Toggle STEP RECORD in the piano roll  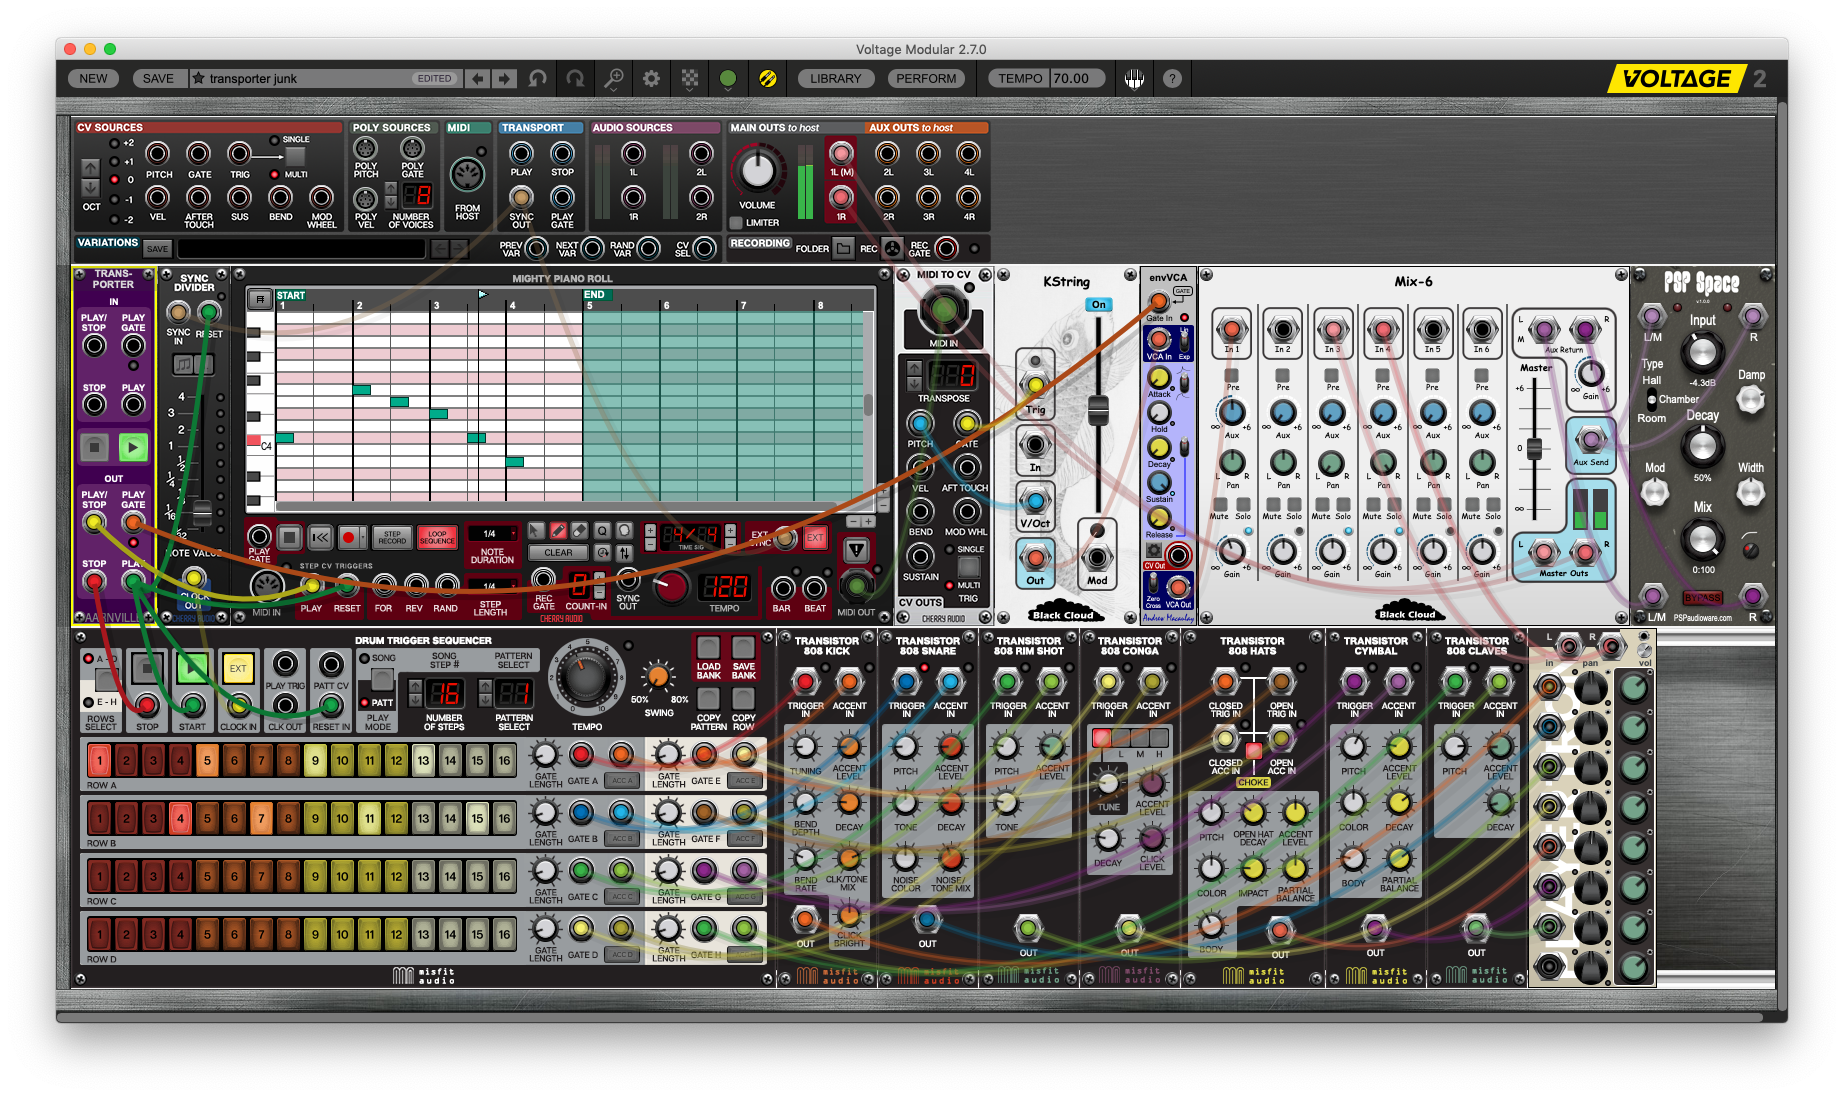392,538
